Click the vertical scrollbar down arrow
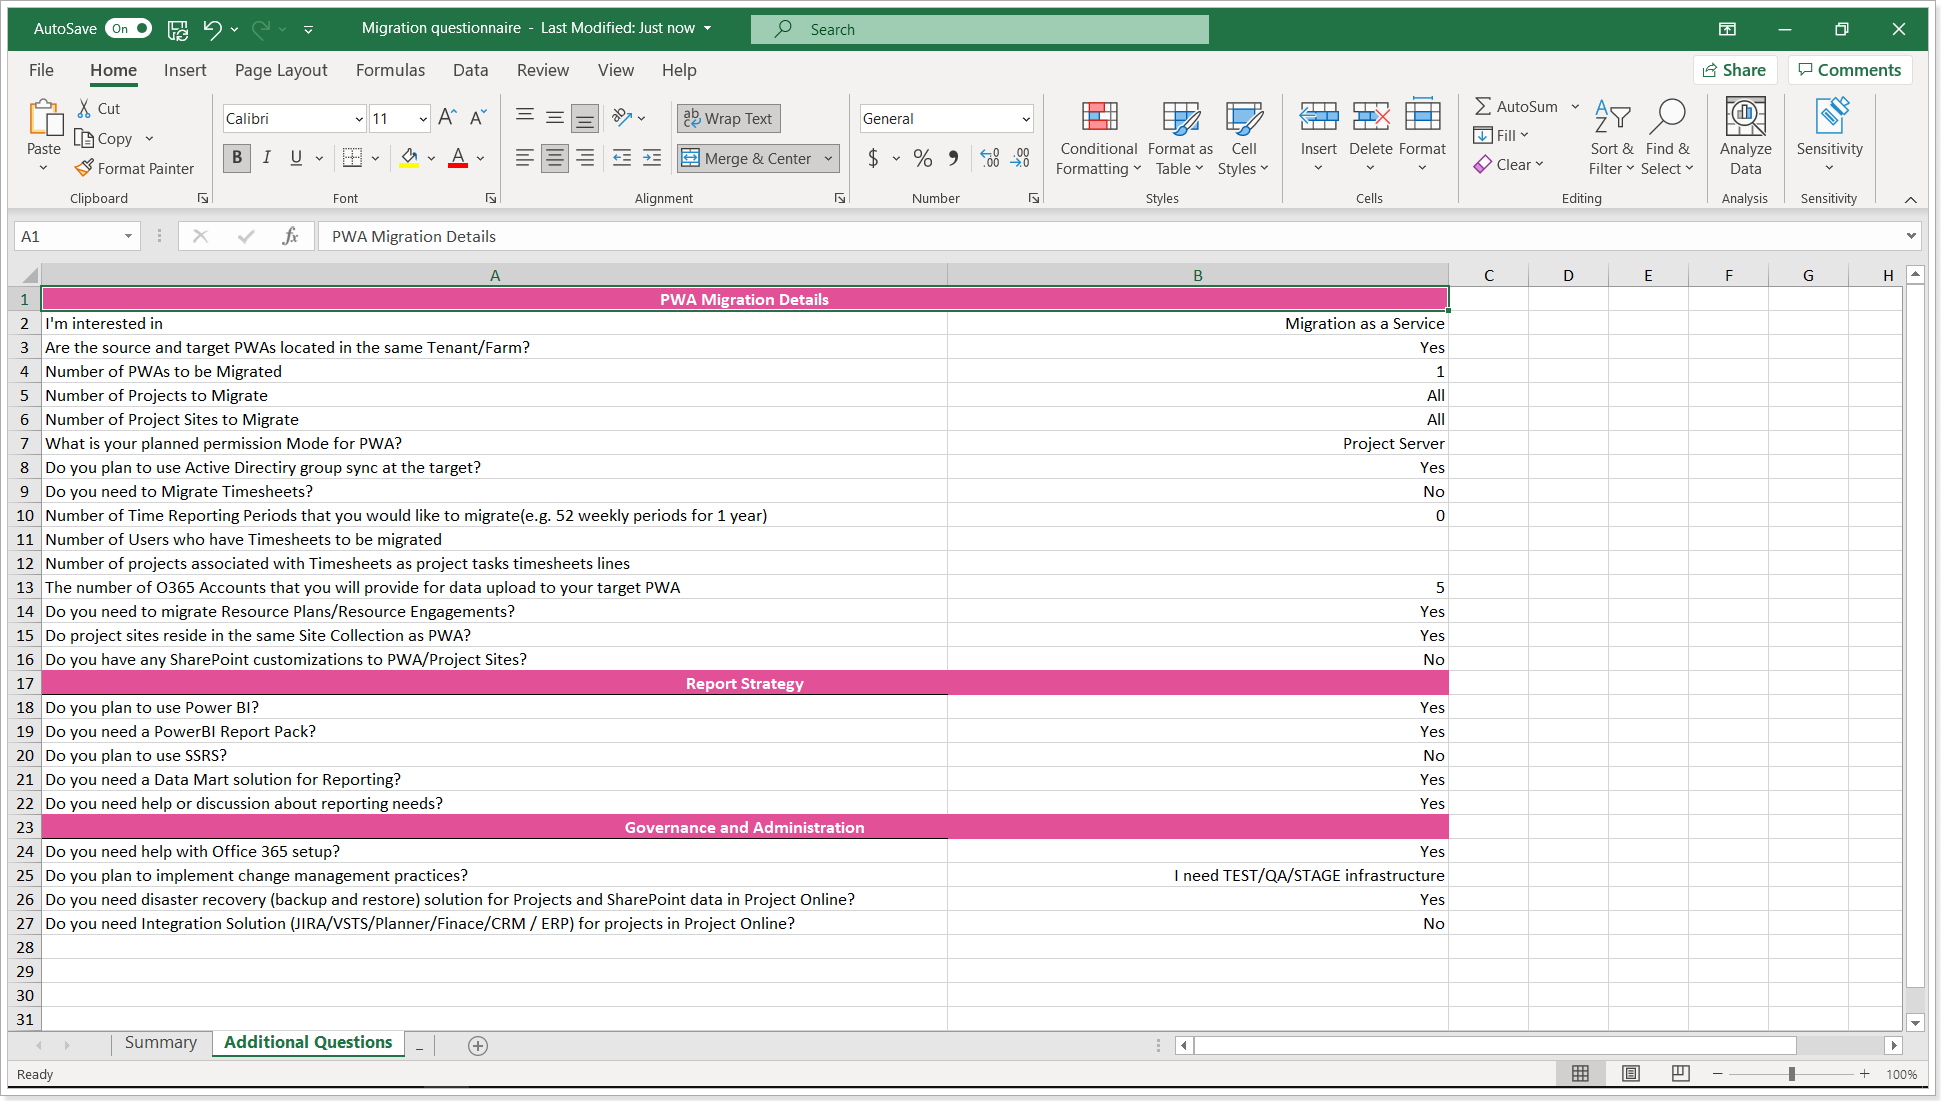This screenshot has width=1941, height=1101. click(1915, 1023)
